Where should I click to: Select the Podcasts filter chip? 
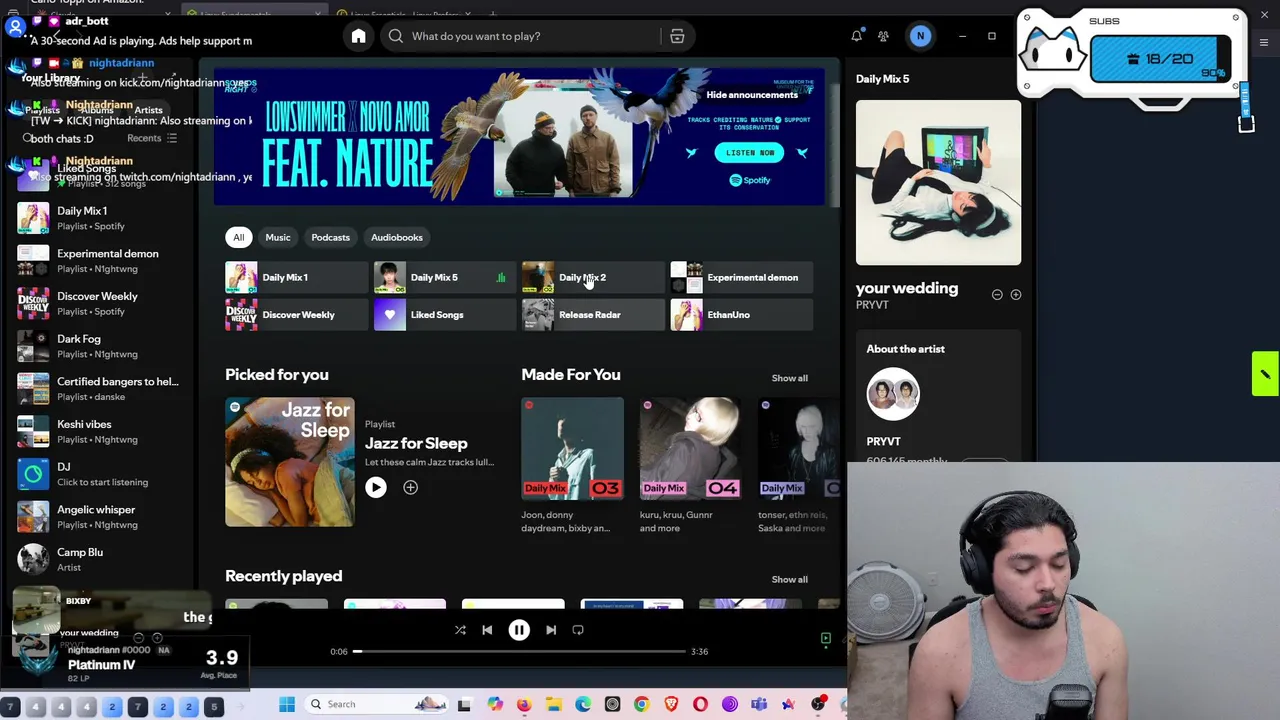[331, 237]
